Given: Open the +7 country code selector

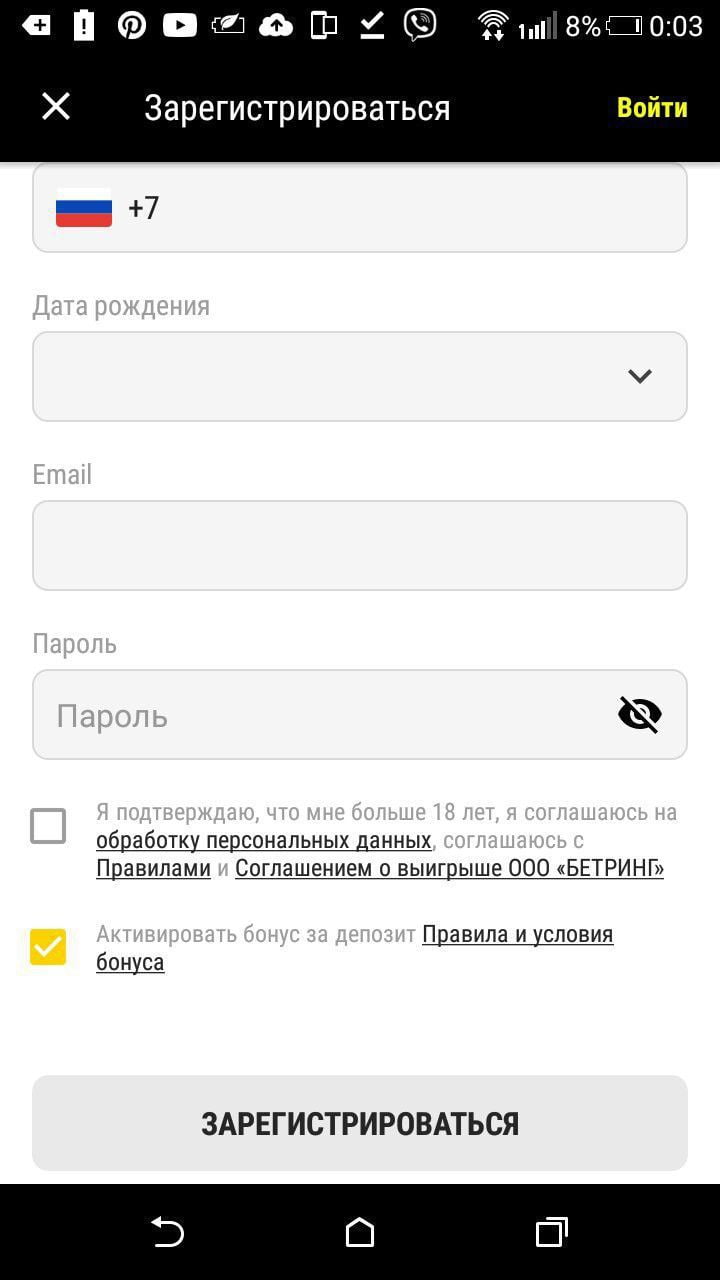Looking at the screenshot, I should 143,207.
